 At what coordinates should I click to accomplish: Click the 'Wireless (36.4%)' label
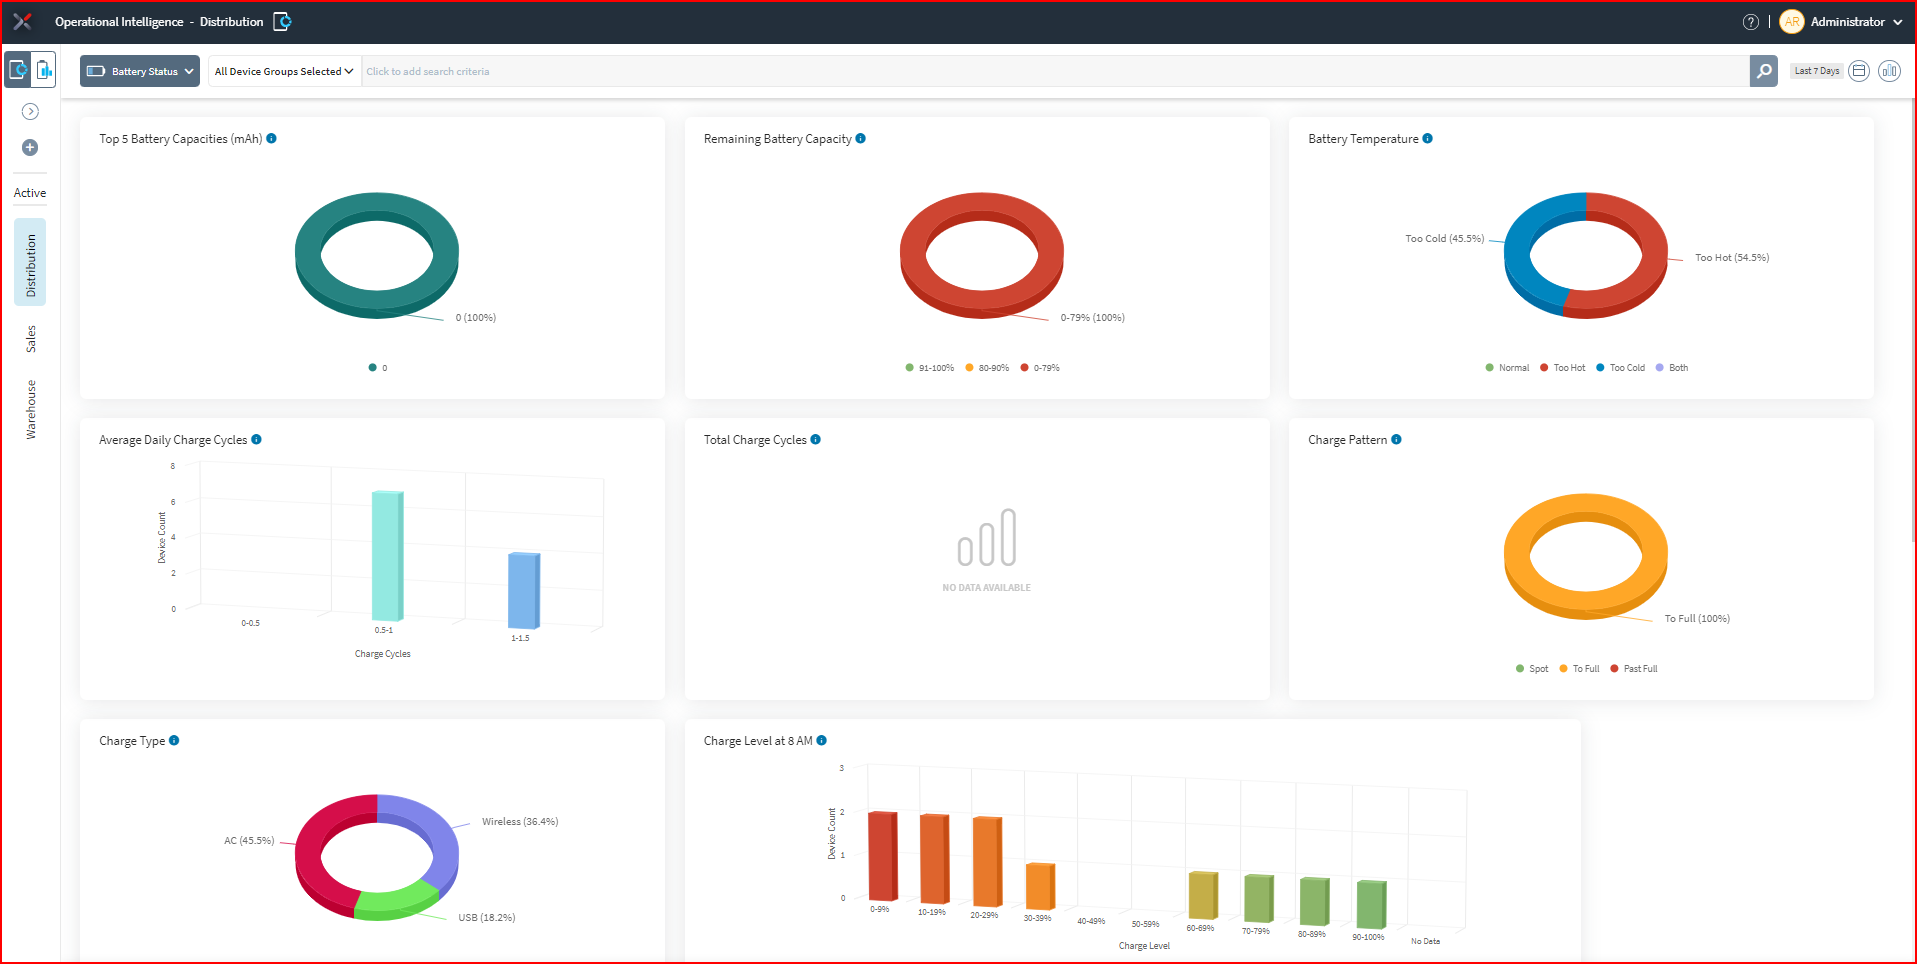click(520, 822)
